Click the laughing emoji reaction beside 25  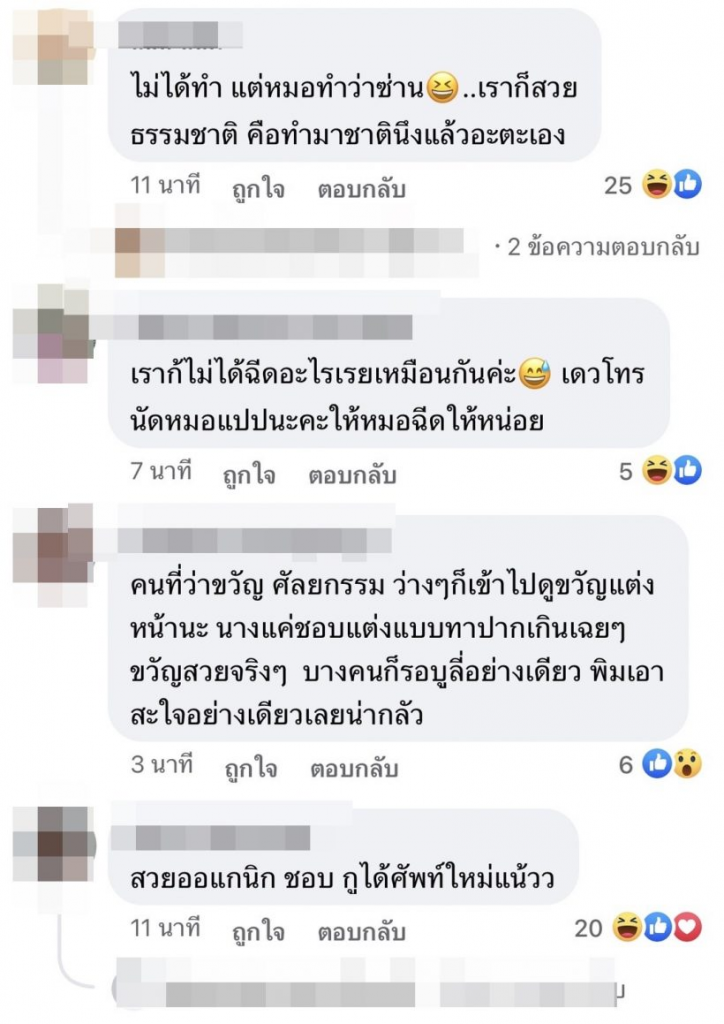click(657, 184)
